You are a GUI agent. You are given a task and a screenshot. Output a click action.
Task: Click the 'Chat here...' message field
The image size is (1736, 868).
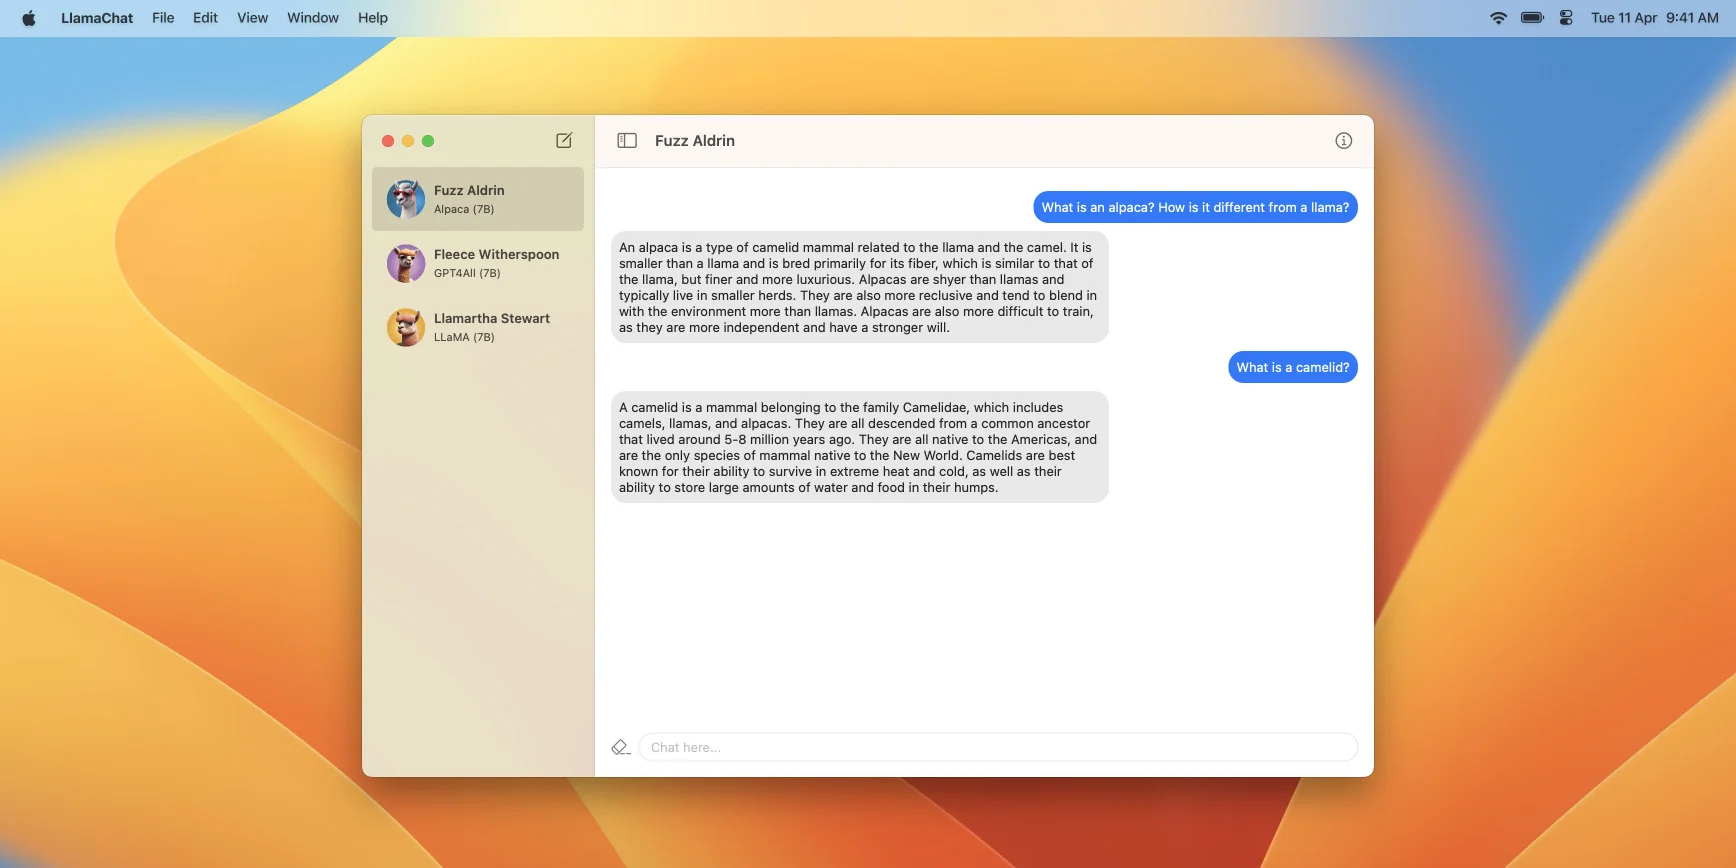[997, 747]
